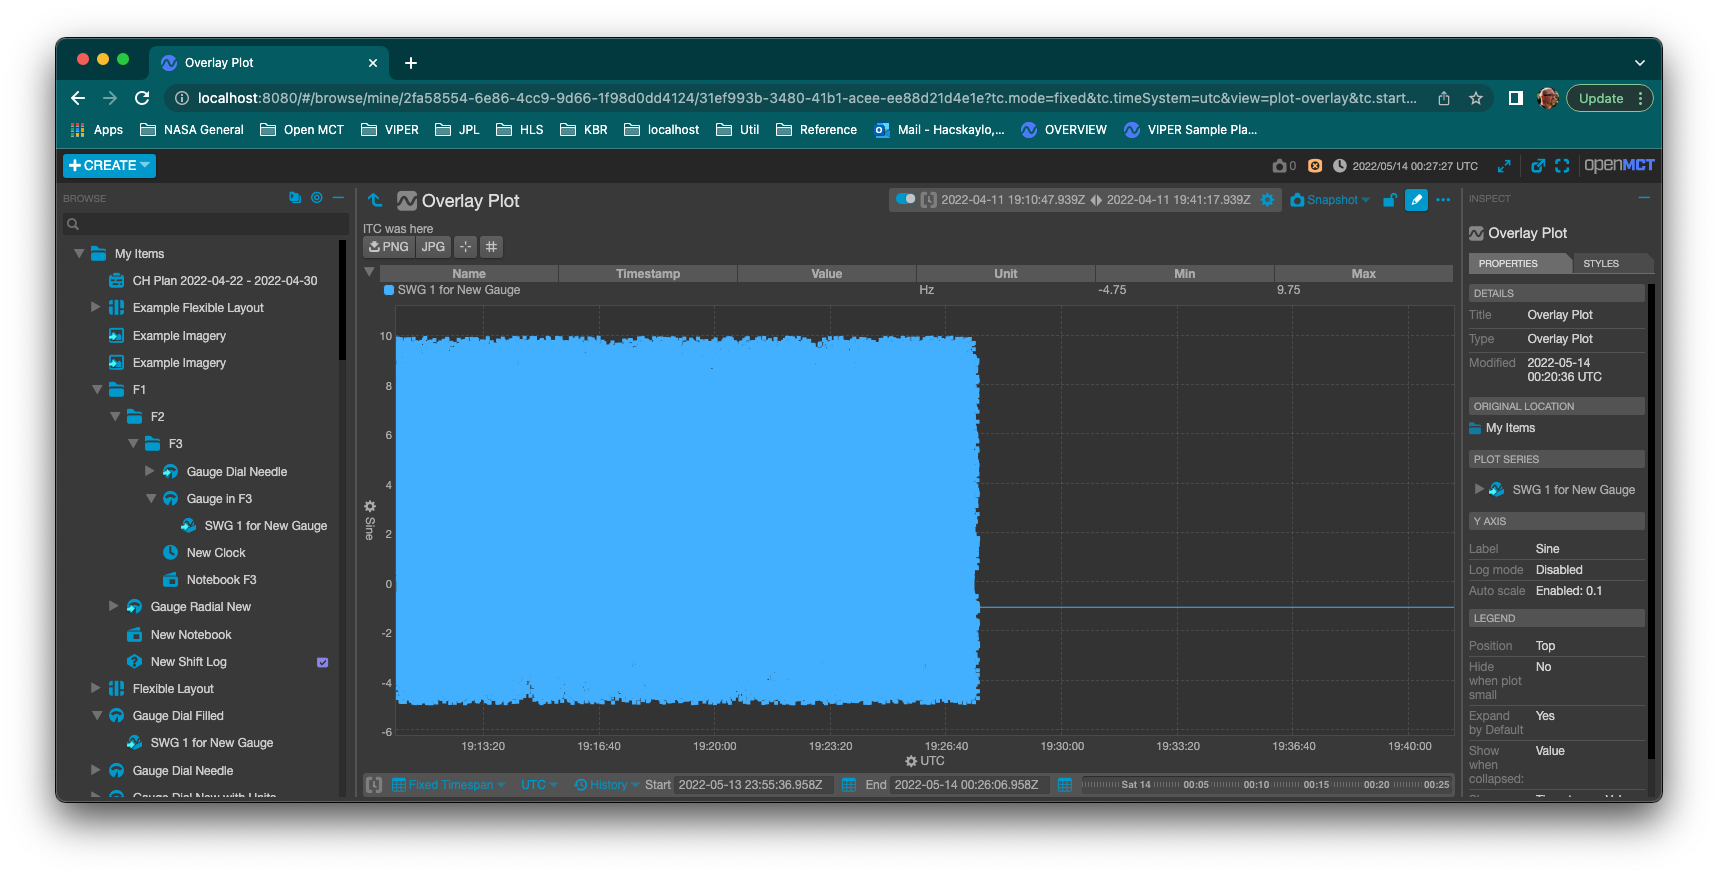Viewport: 1718px width, 876px height.
Task: Click the collapse-all tree icon in Browse
Action: pos(295,198)
